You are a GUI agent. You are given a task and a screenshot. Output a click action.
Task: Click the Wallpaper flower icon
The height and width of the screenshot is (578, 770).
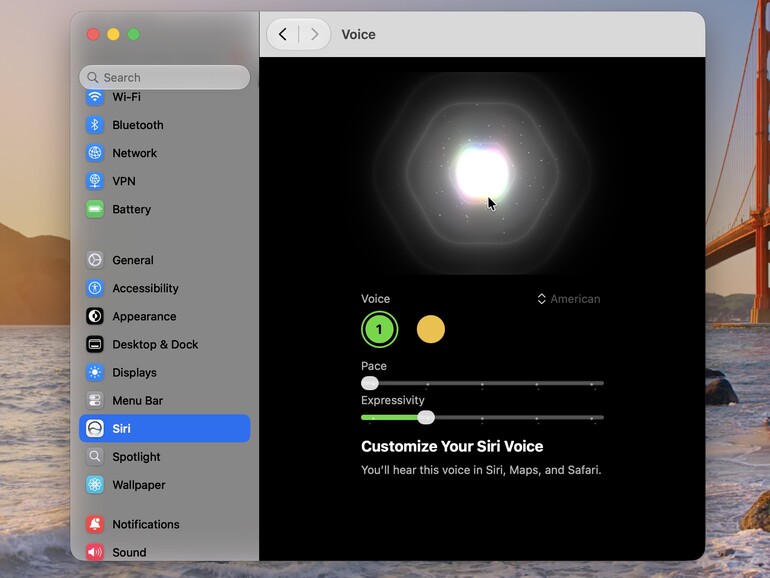pyautogui.click(x=95, y=485)
